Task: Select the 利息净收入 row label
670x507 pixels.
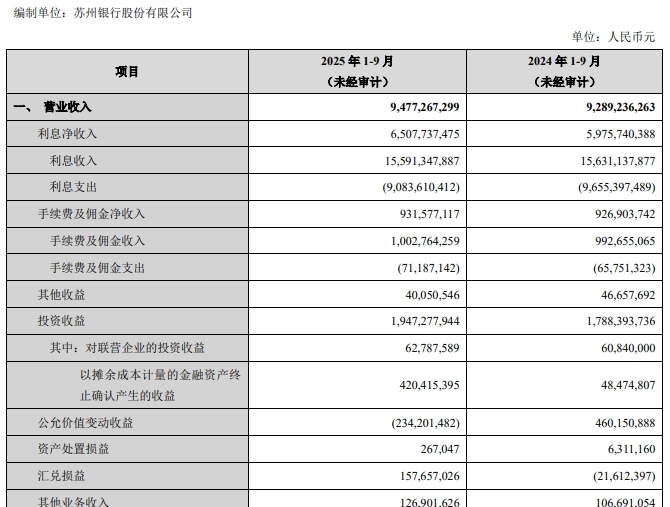Action: pos(67,134)
